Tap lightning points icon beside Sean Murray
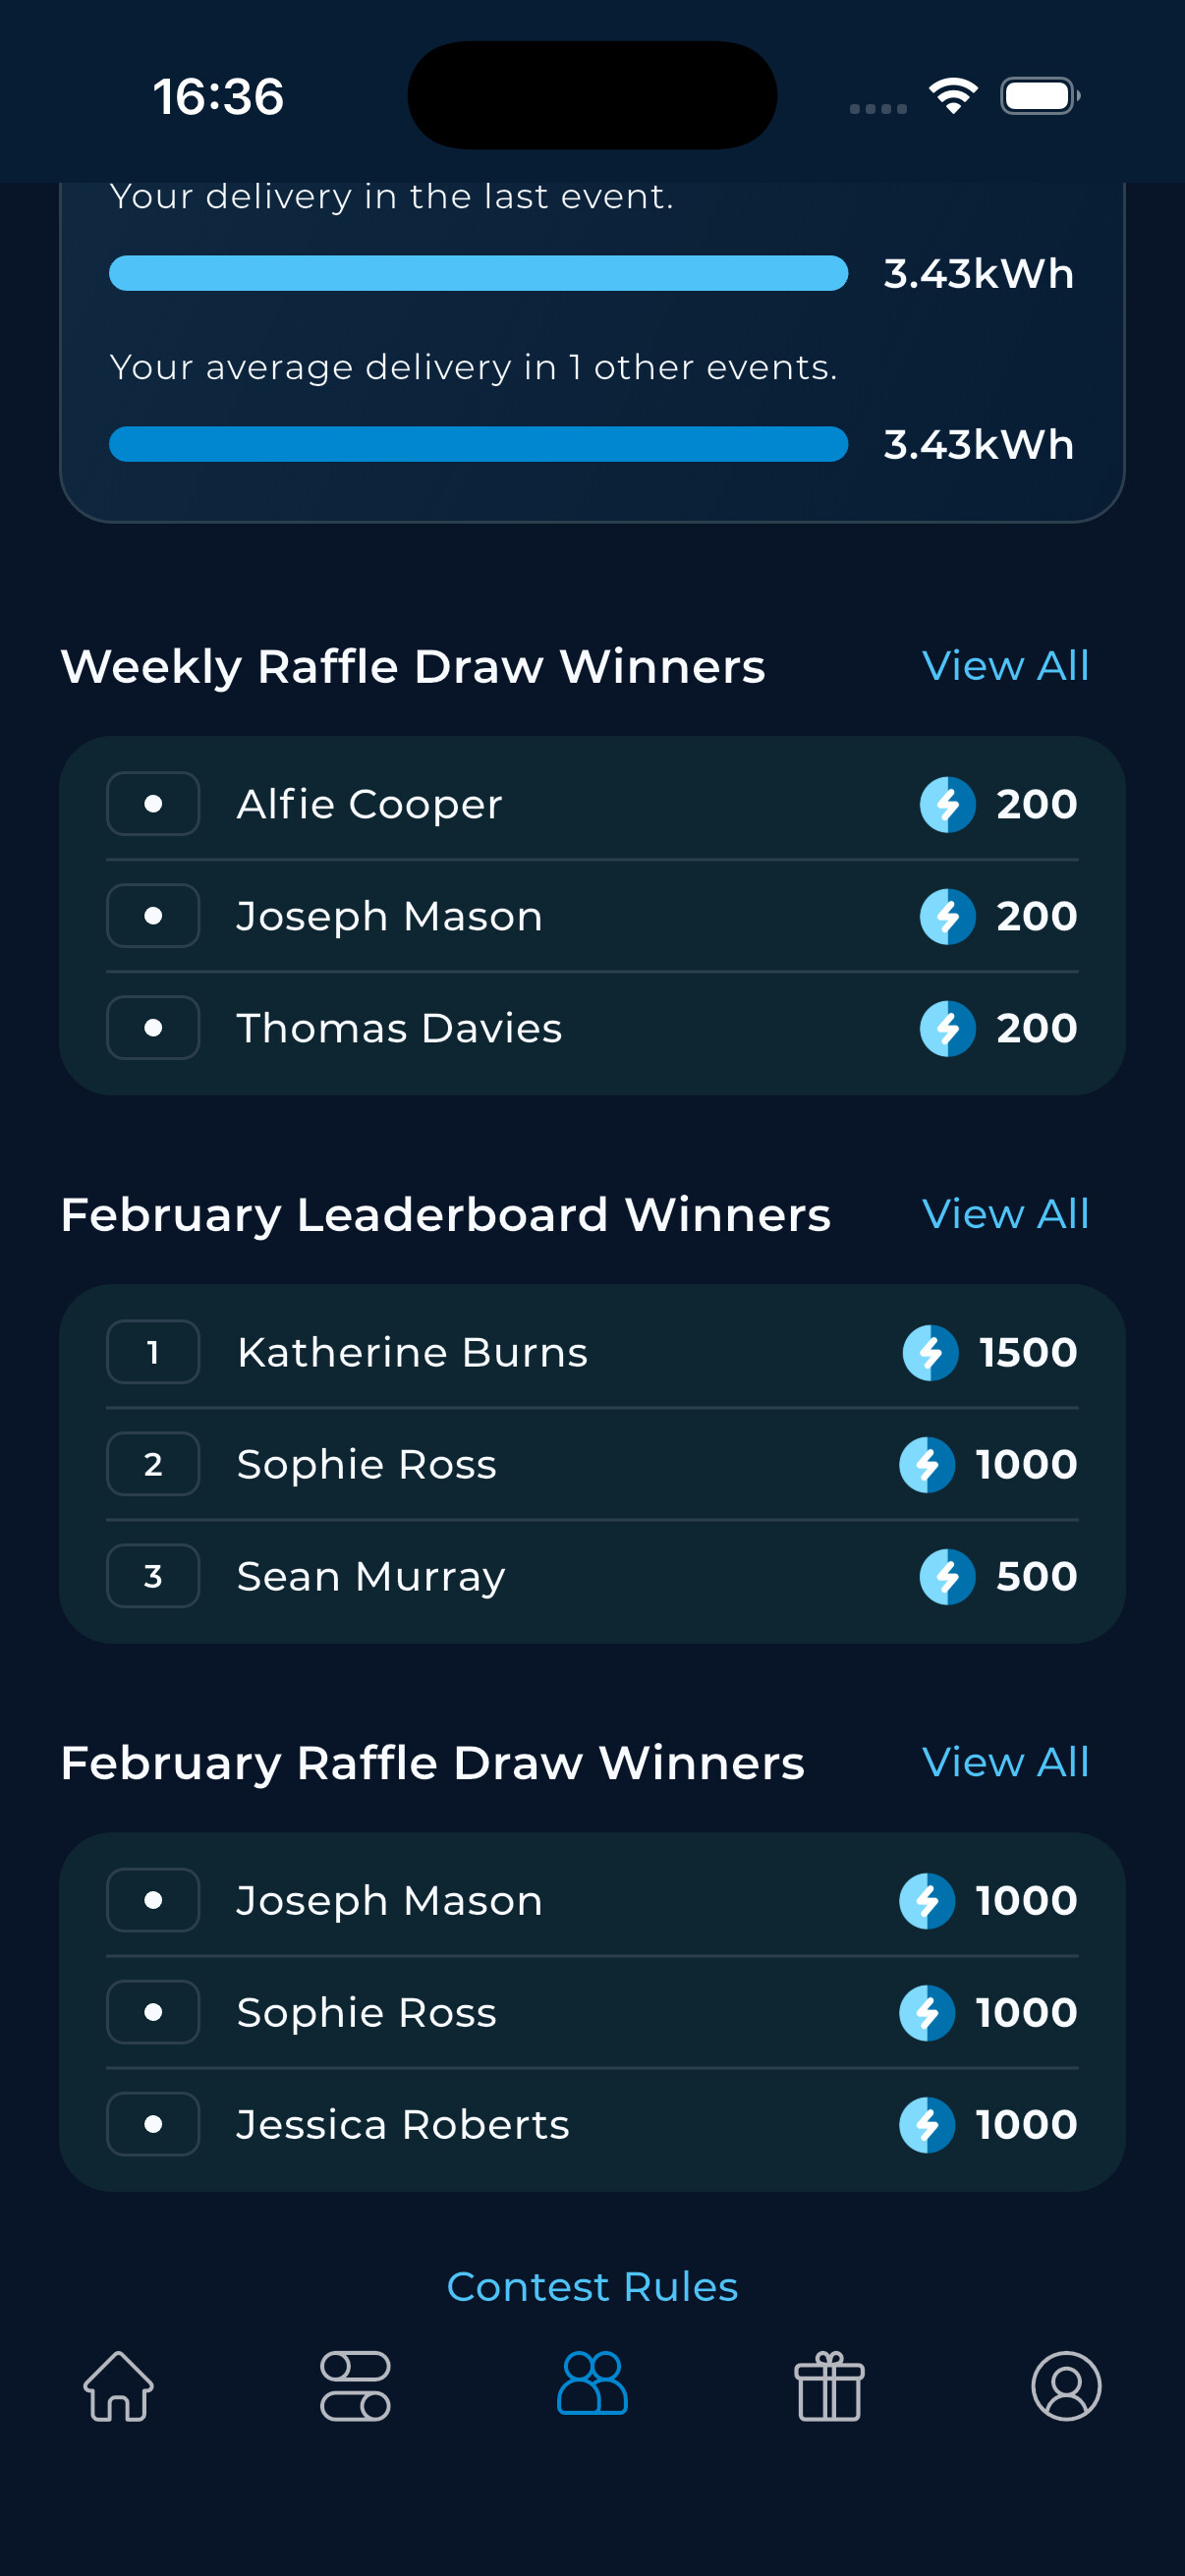This screenshot has height=2576, width=1185. [x=947, y=1577]
